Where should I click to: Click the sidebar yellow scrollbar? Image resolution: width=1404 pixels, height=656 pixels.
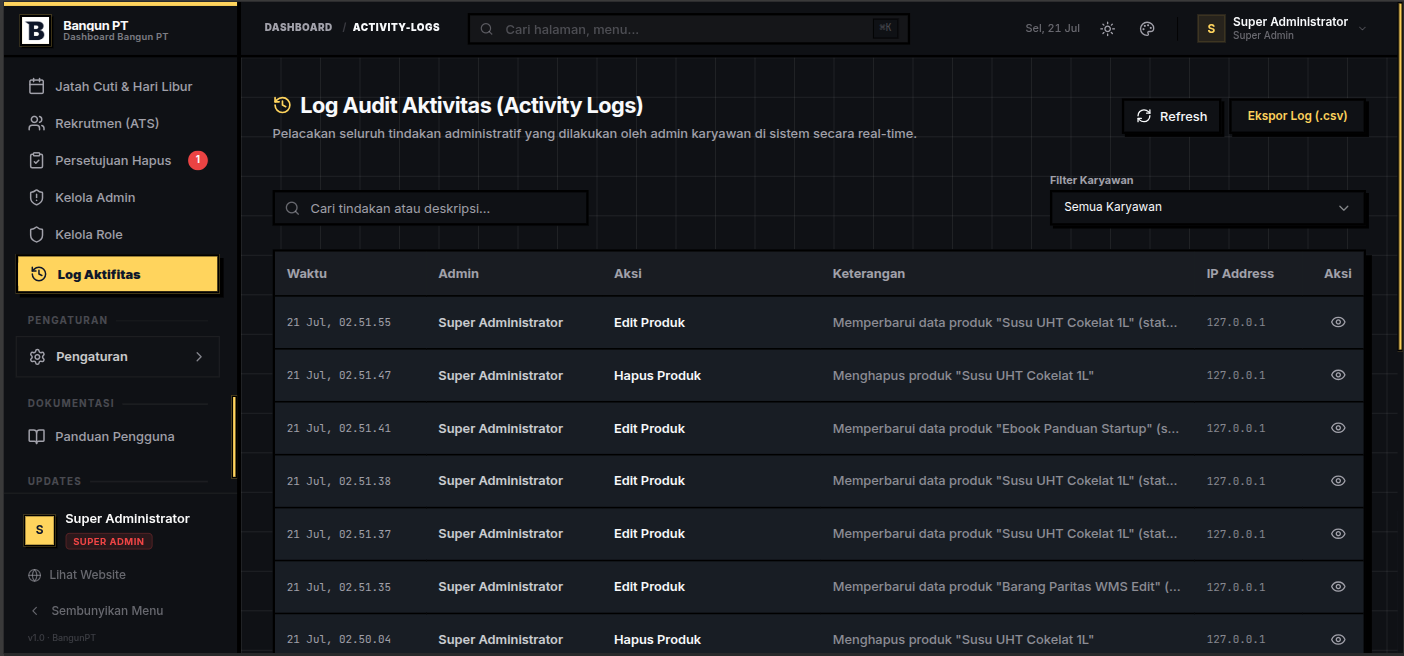234,437
